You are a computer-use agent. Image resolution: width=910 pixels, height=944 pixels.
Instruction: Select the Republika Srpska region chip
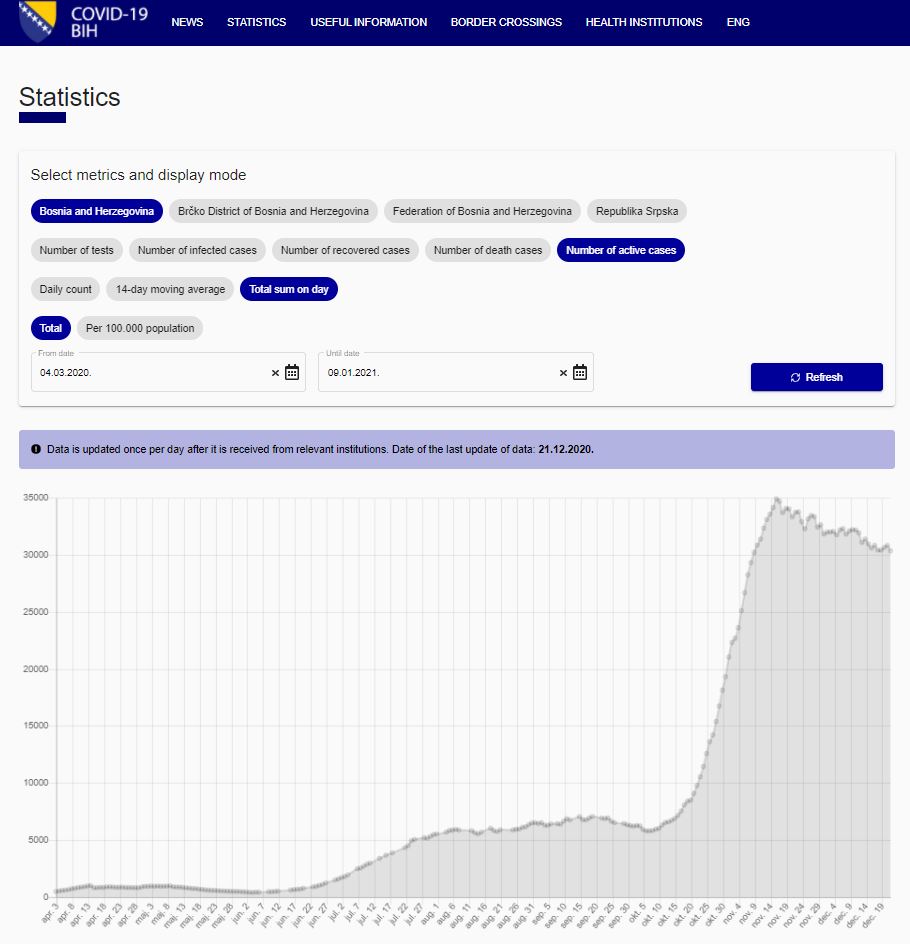(636, 211)
